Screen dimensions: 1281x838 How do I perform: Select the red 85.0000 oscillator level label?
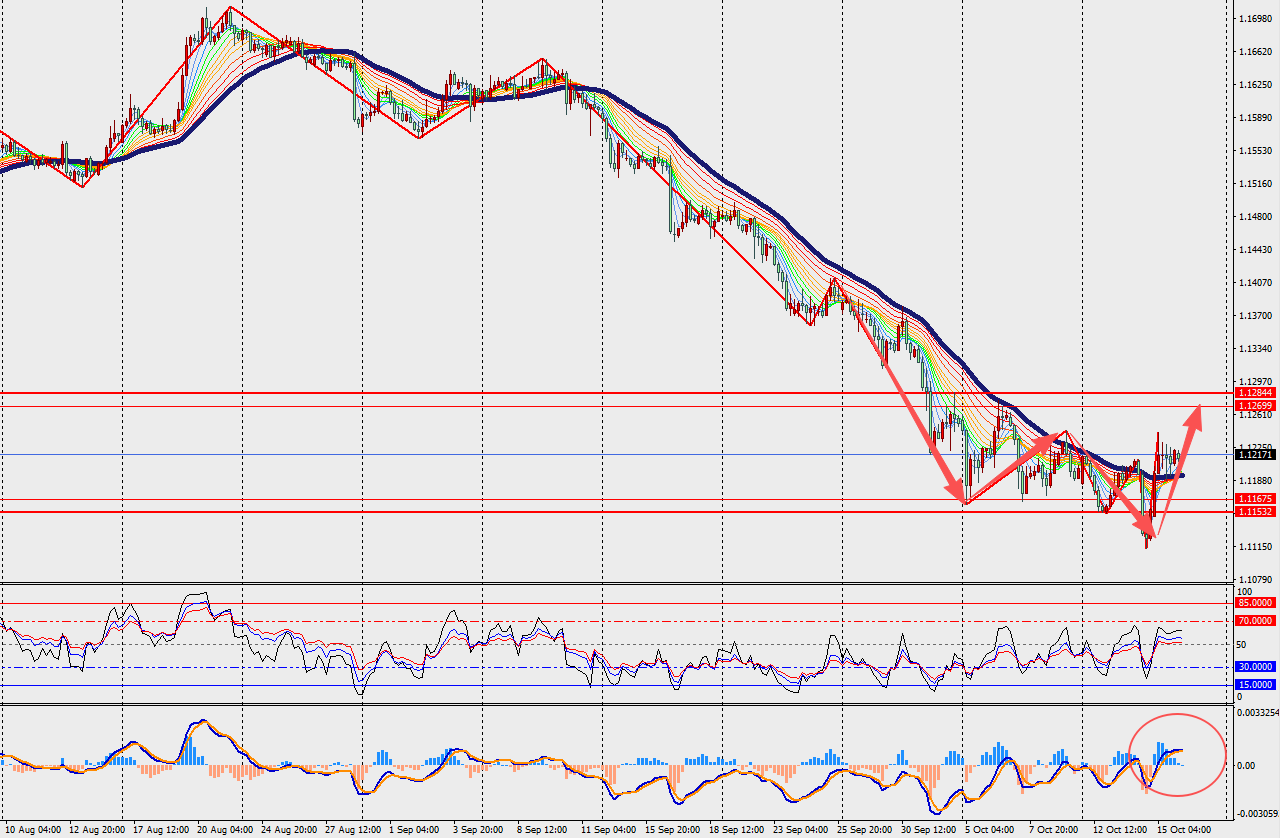point(1255,603)
